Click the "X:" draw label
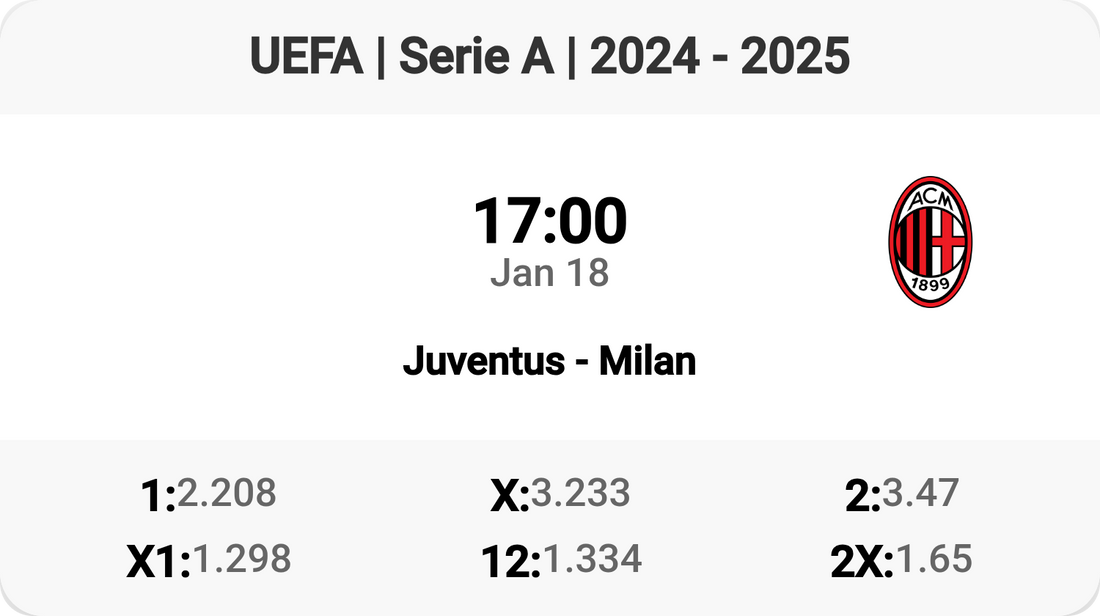This screenshot has height=616, width=1100. [509, 496]
